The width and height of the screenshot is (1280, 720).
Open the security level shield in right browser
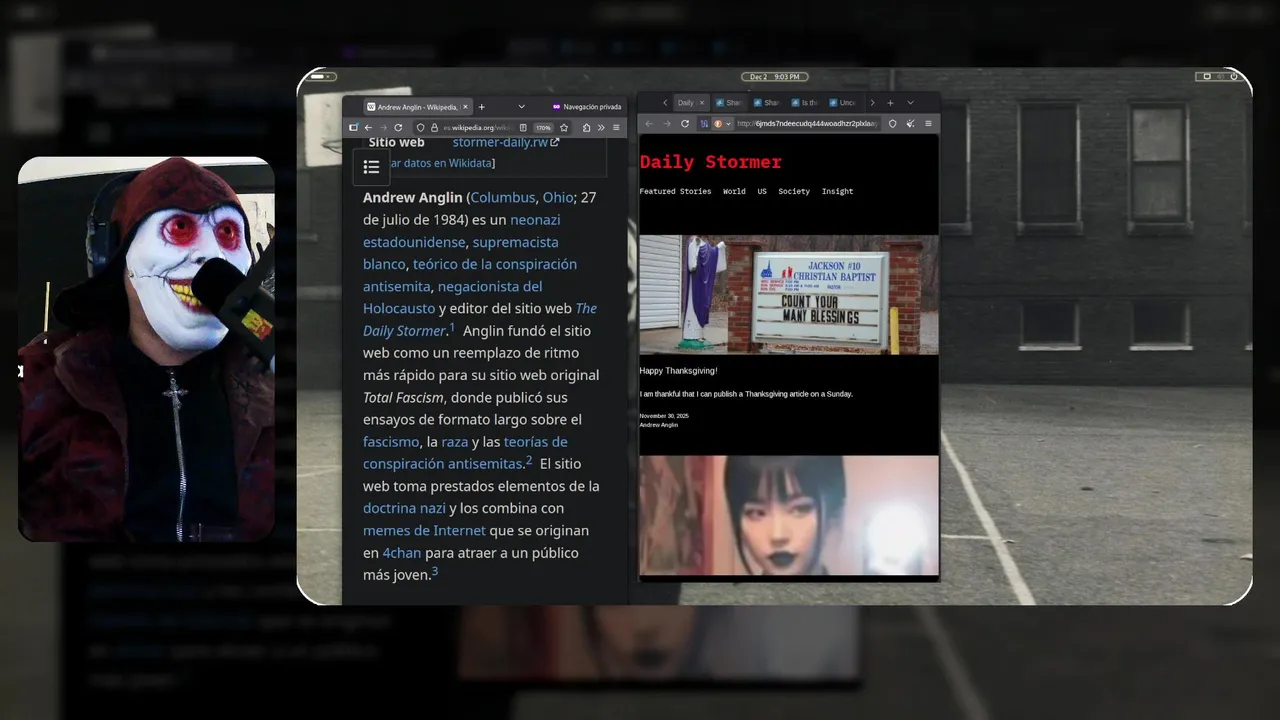892,124
